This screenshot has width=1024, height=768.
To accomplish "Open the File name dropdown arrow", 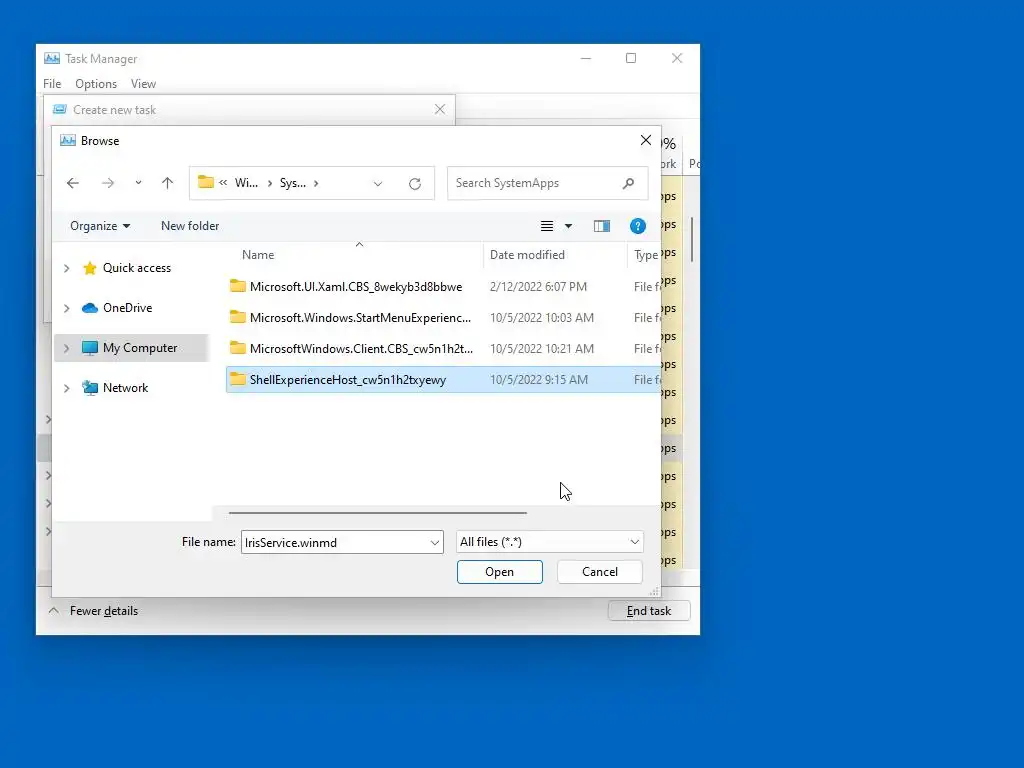I will coord(435,543).
